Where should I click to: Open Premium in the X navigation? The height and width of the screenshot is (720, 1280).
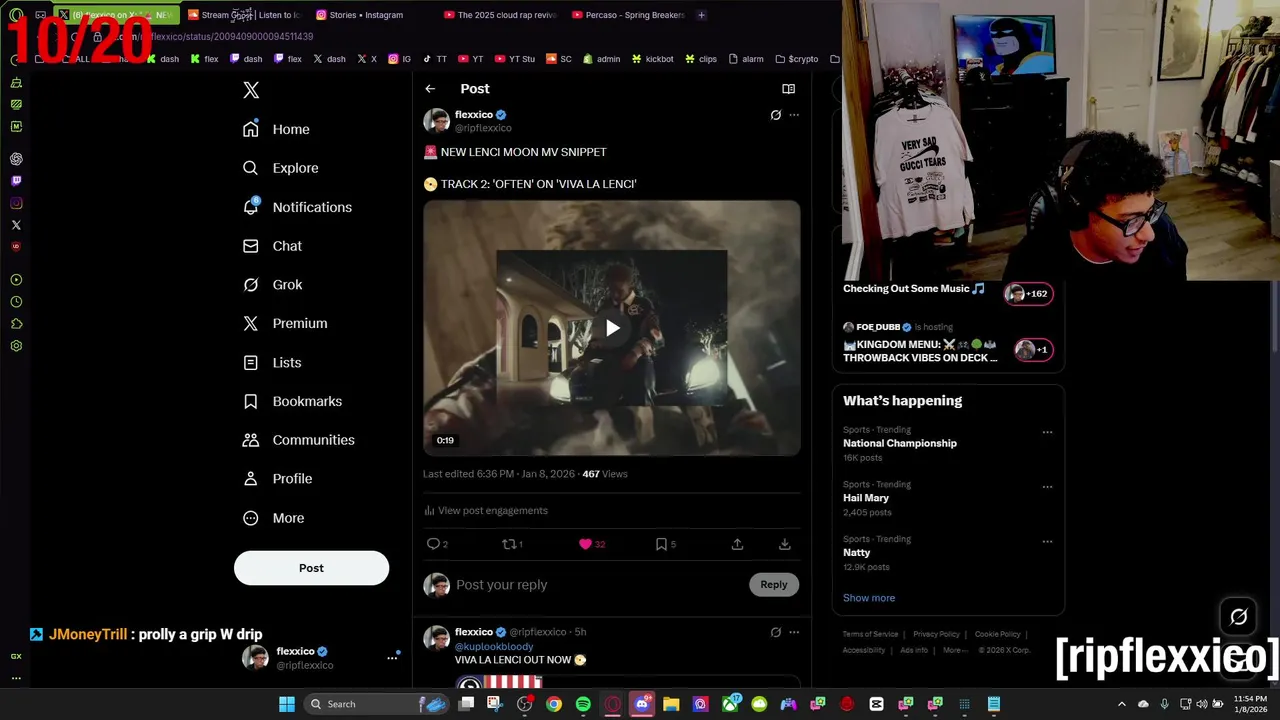coord(285,323)
